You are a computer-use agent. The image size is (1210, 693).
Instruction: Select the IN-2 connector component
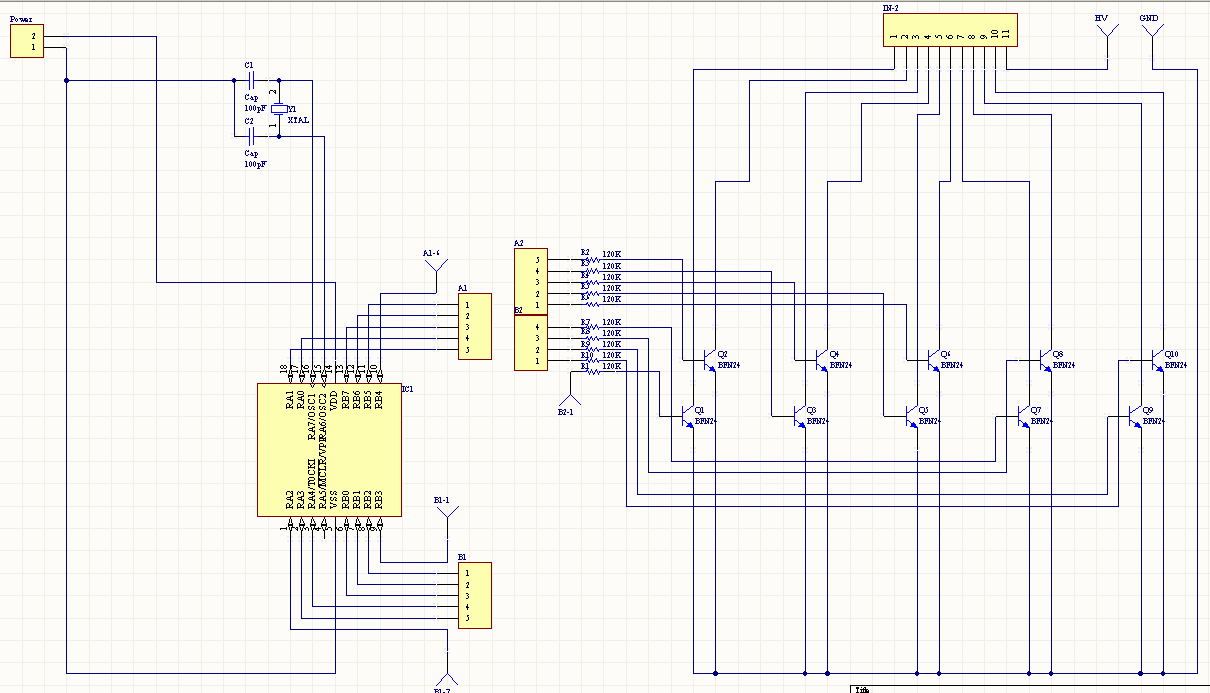(x=950, y=29)
